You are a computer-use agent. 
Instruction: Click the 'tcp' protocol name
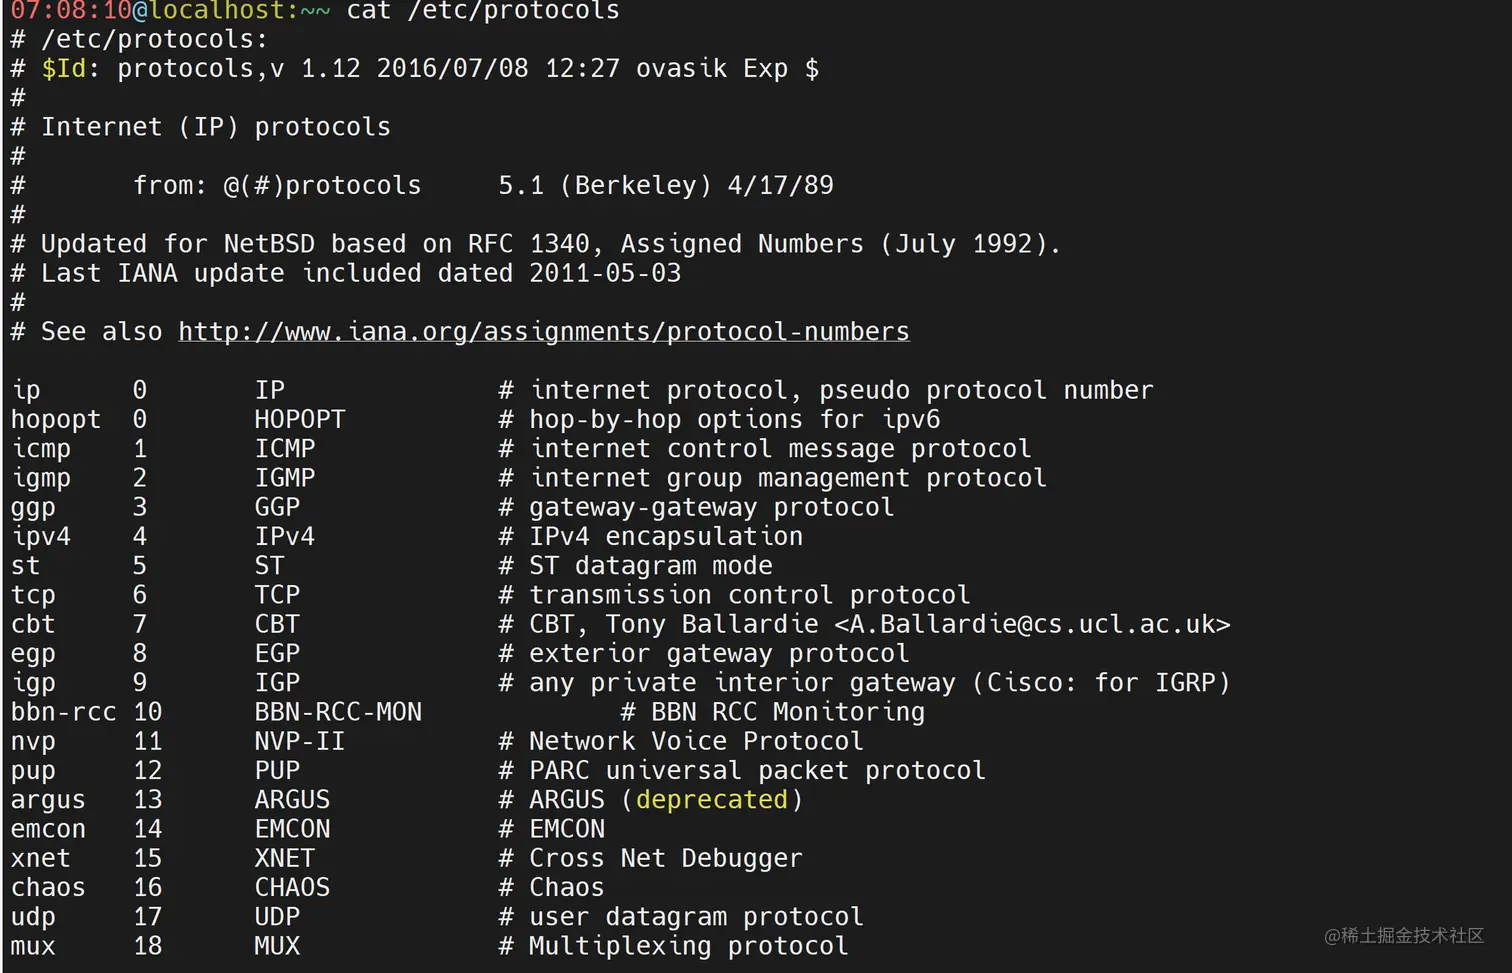point(33,596)
